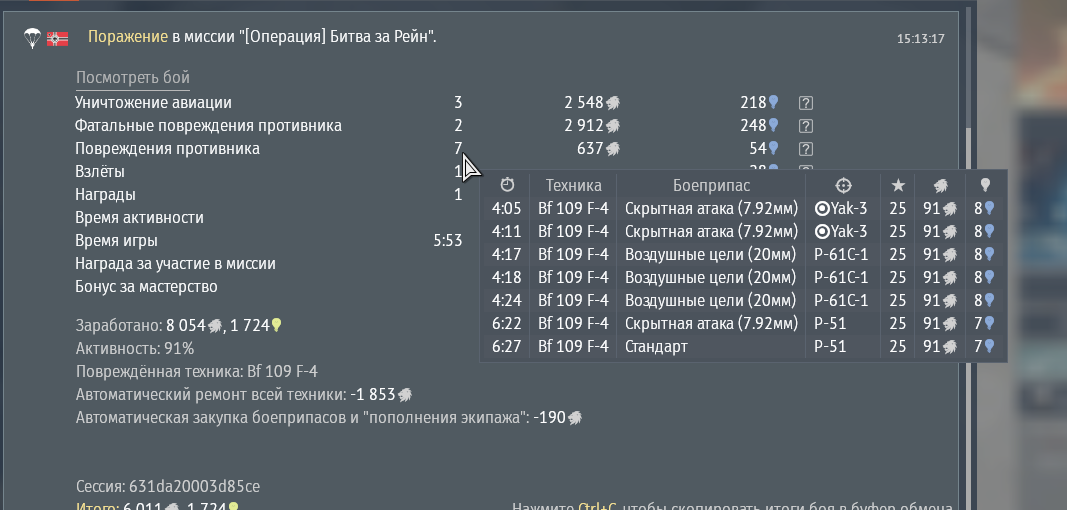Click the silver lion icon beside -1 853

pyautogui.click(x=405, y=395)
